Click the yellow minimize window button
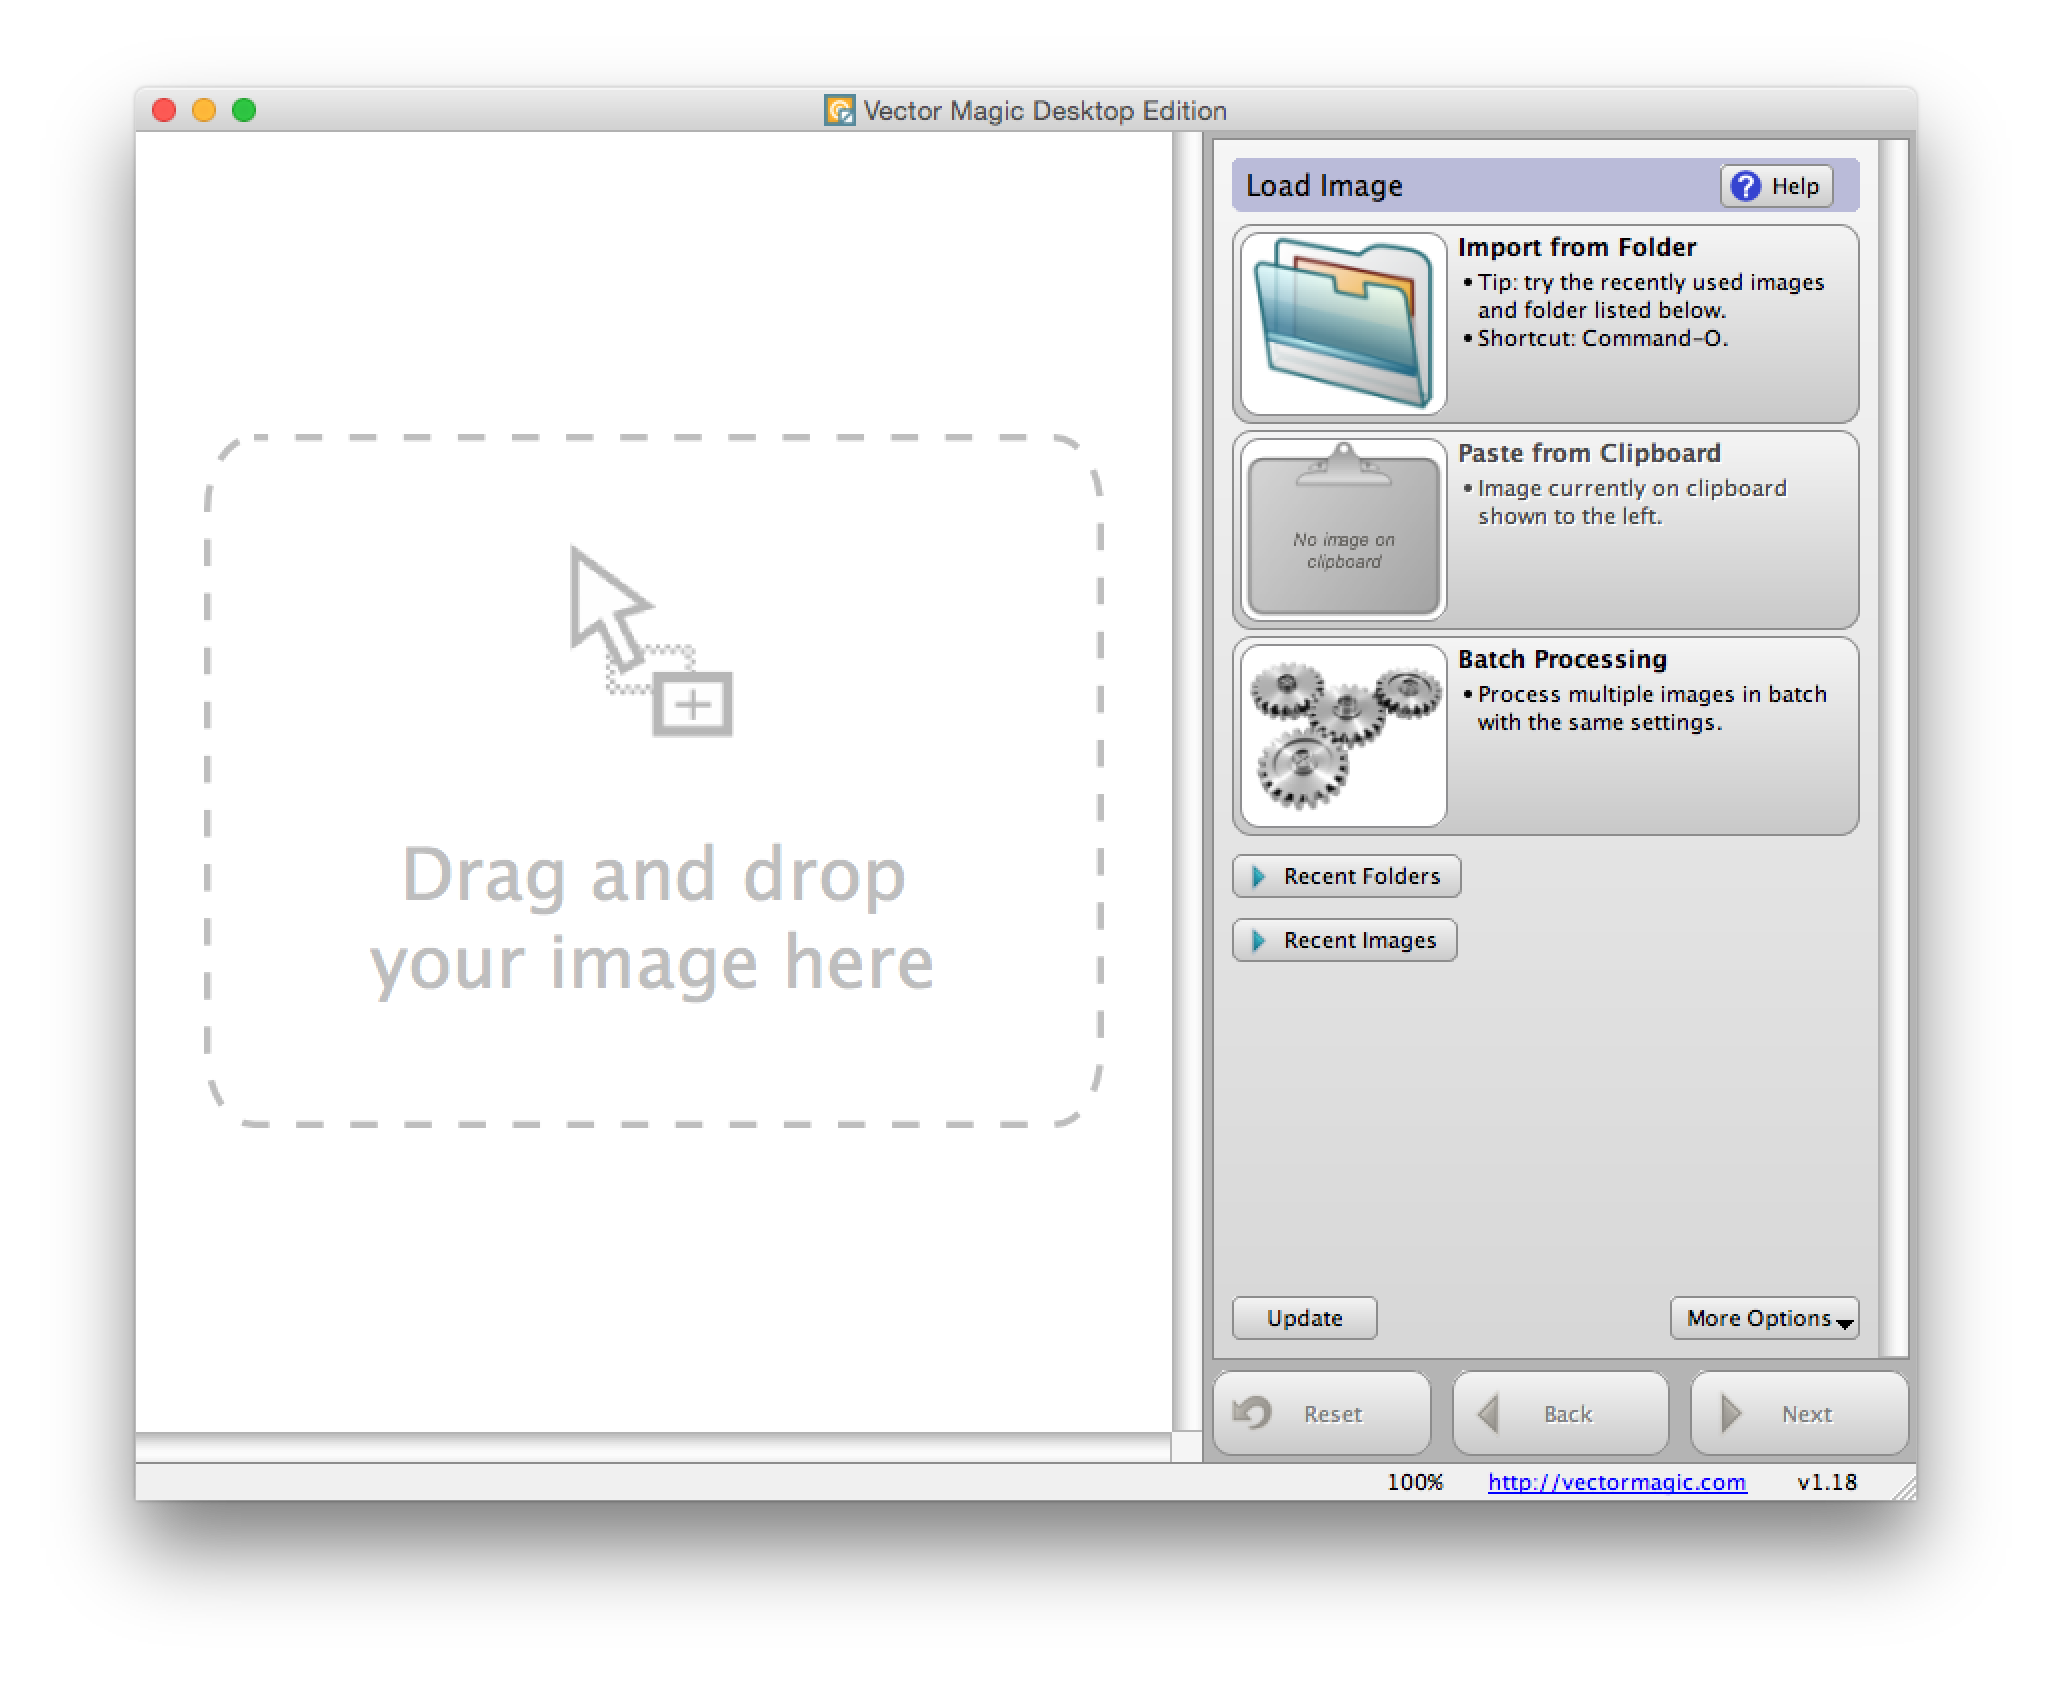This screenshot has width=2052, height=1684. pyautogui.click(x=204, y=110)
